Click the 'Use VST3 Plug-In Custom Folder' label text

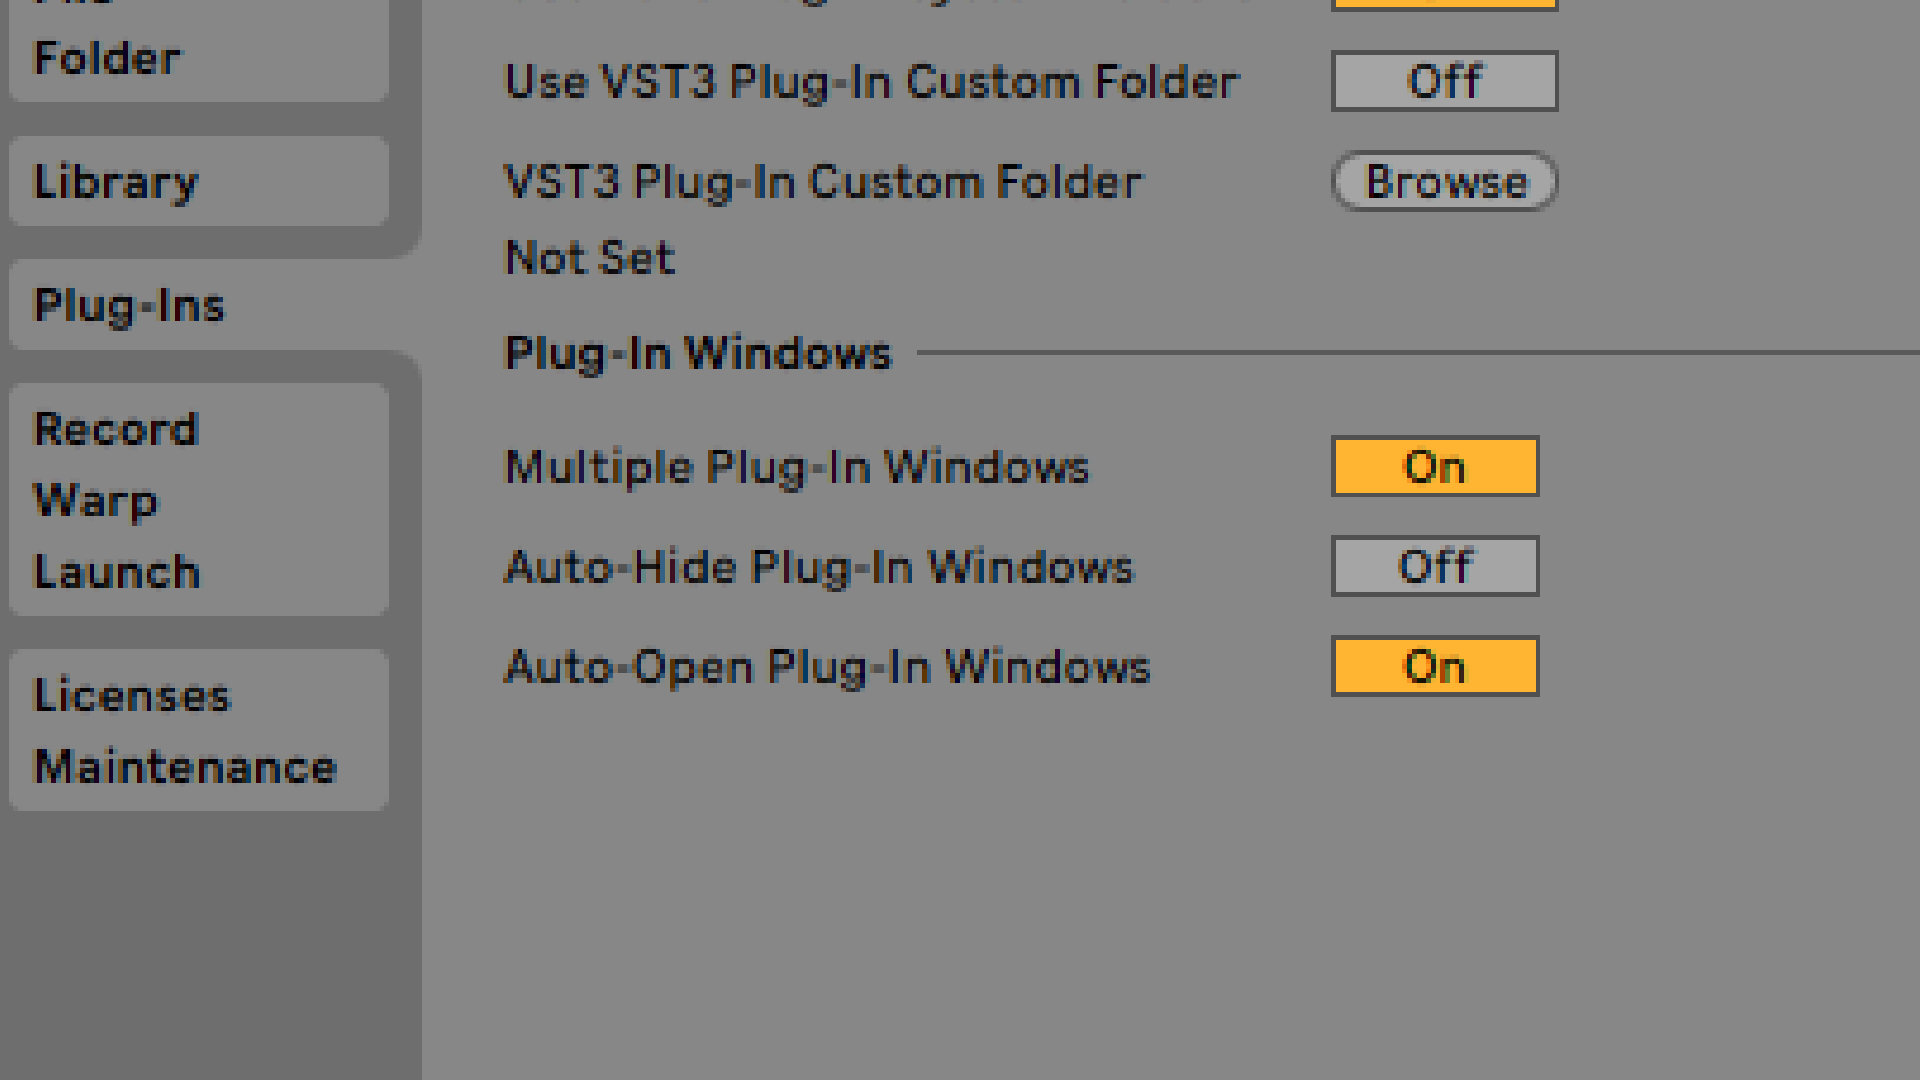click(x=871, y=82)
